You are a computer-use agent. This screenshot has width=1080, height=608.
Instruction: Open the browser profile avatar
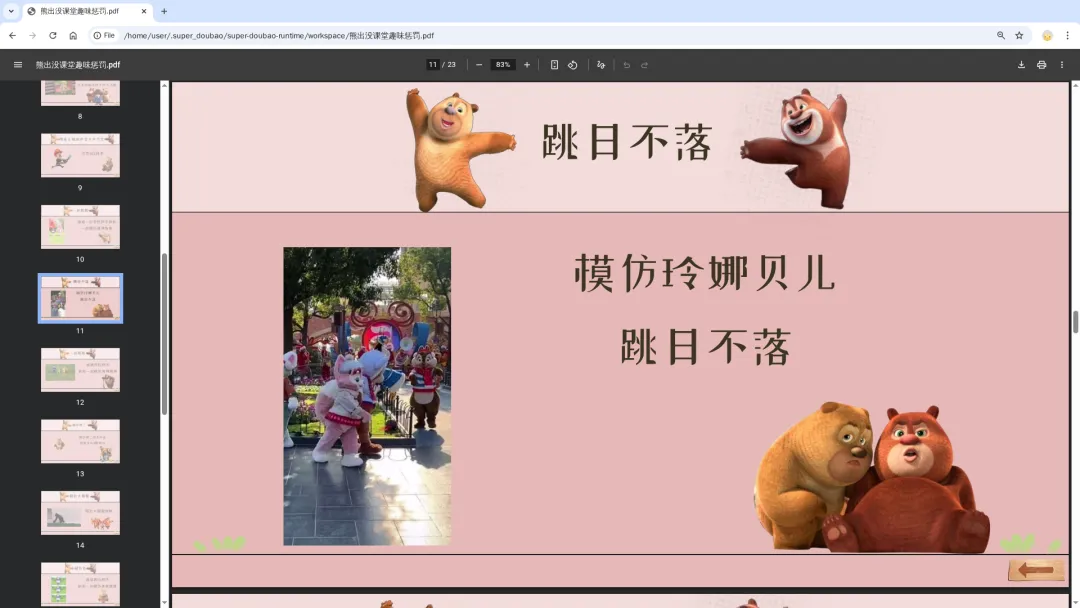pos(1047,35)
